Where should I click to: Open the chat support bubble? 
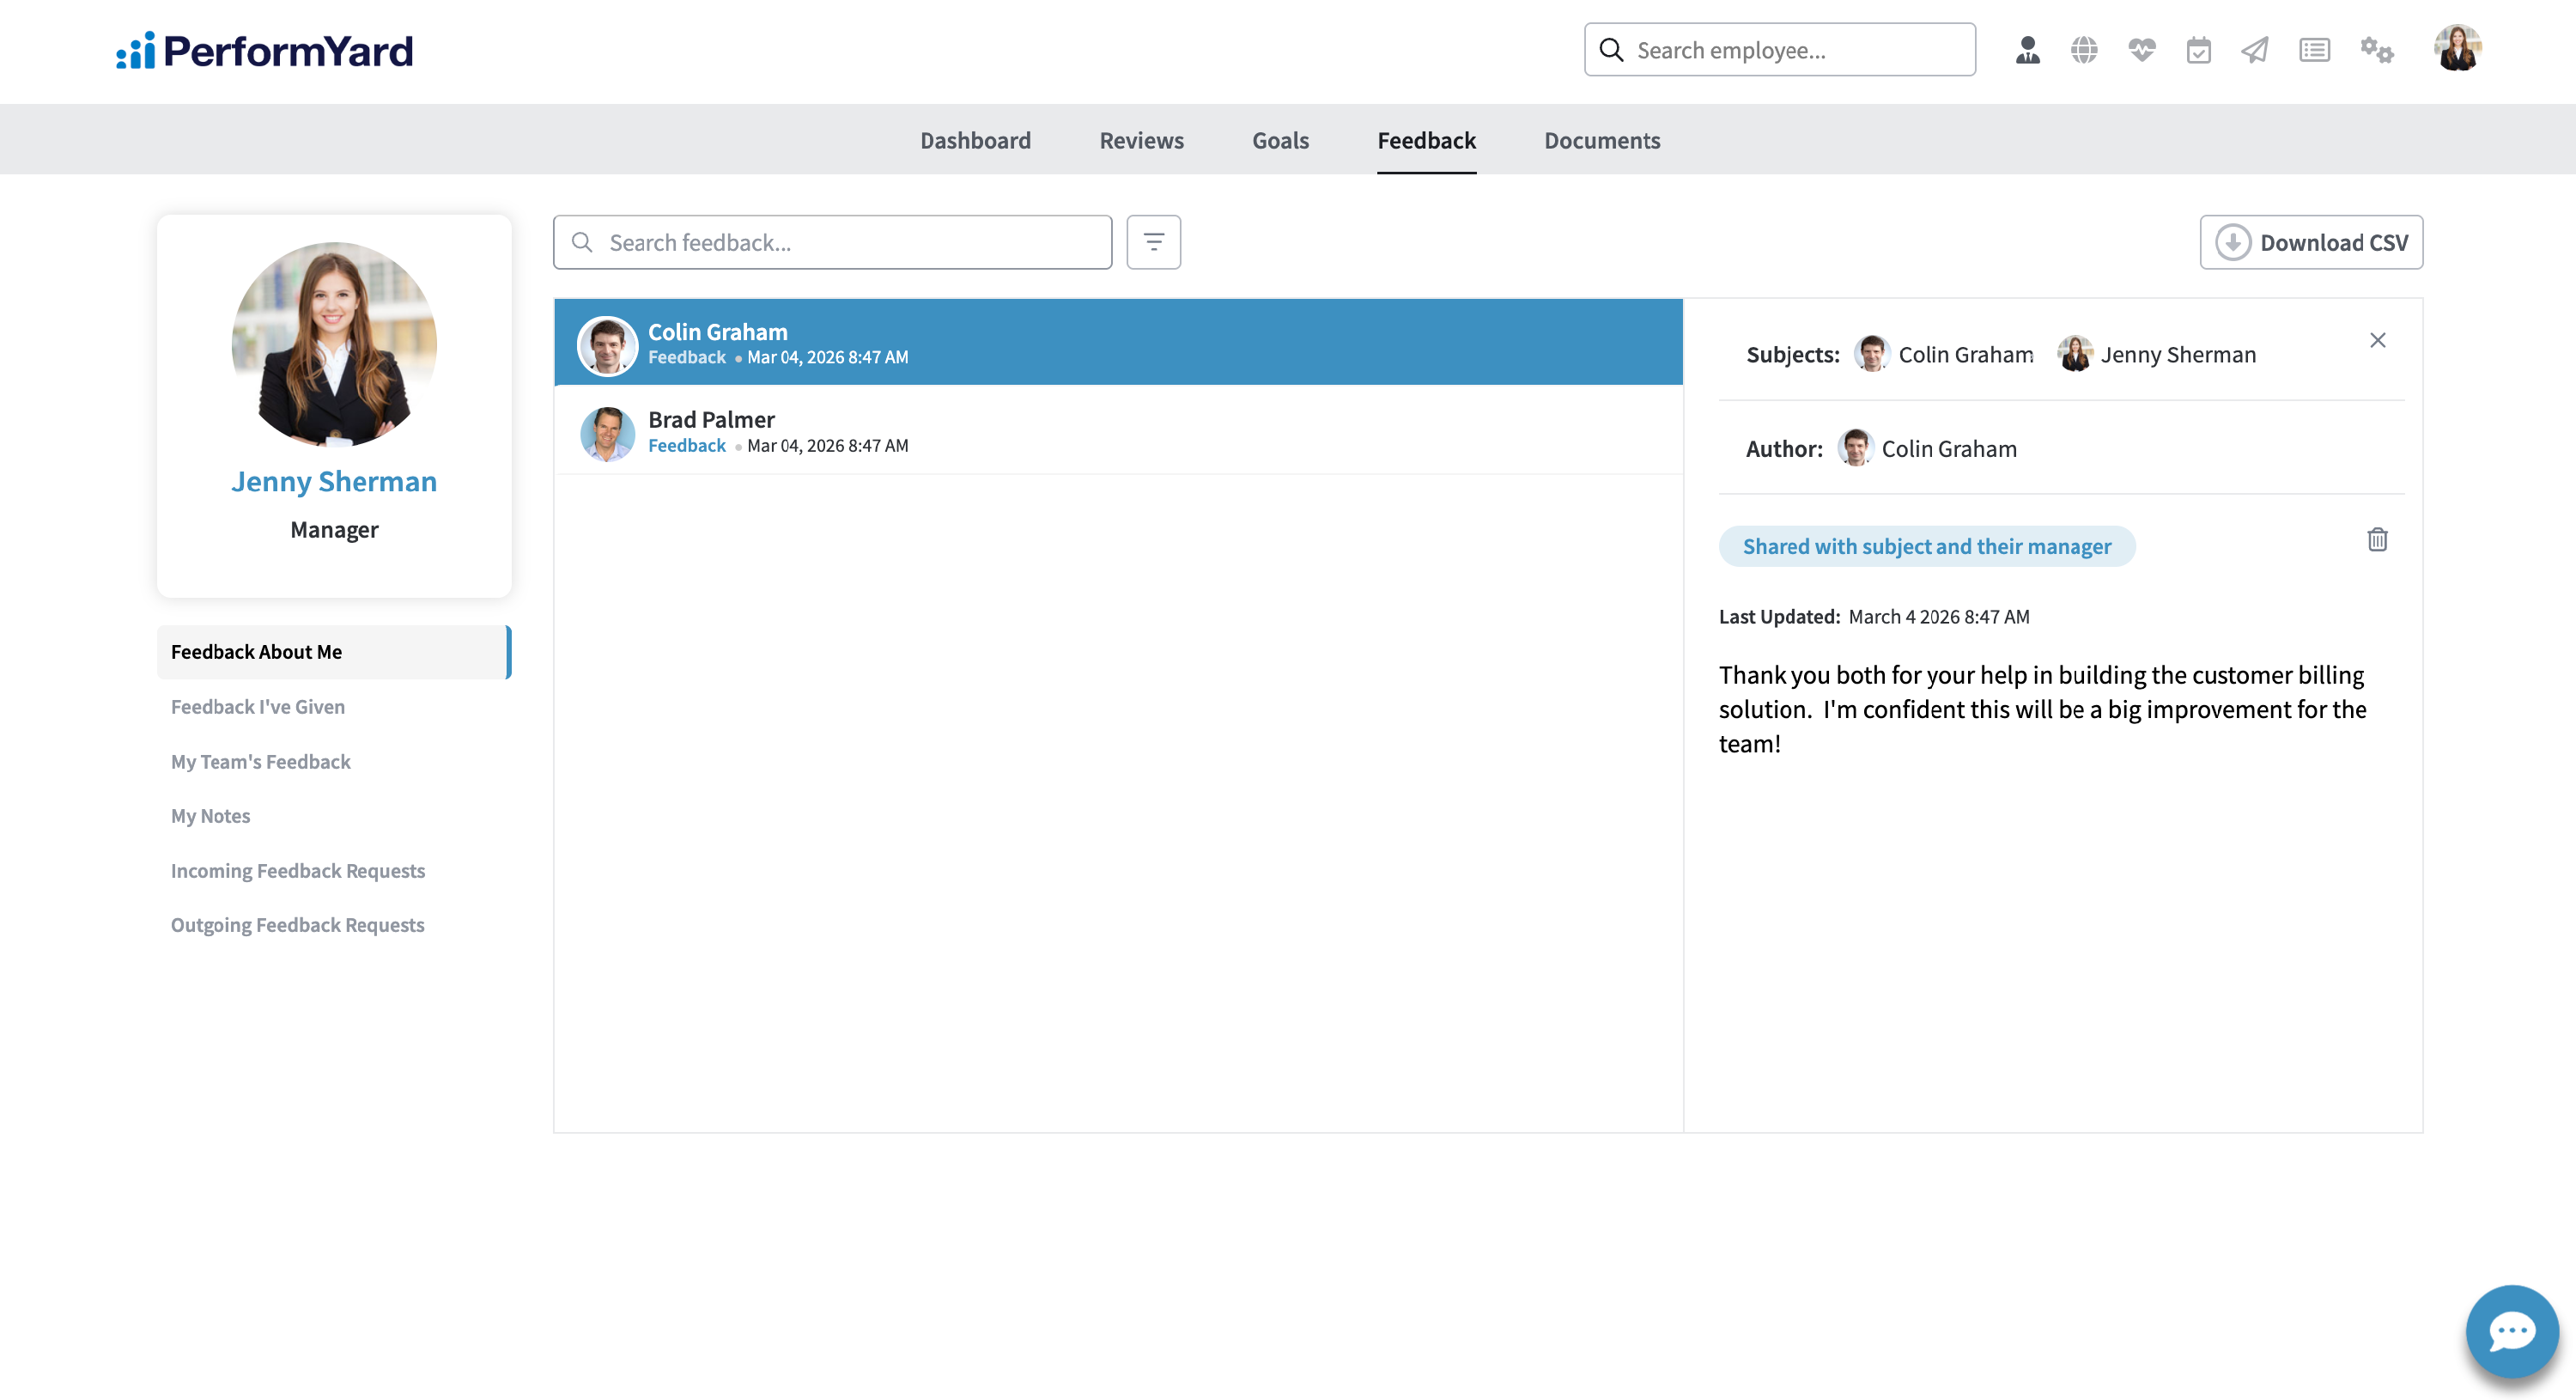(x=2511, y=1331)
